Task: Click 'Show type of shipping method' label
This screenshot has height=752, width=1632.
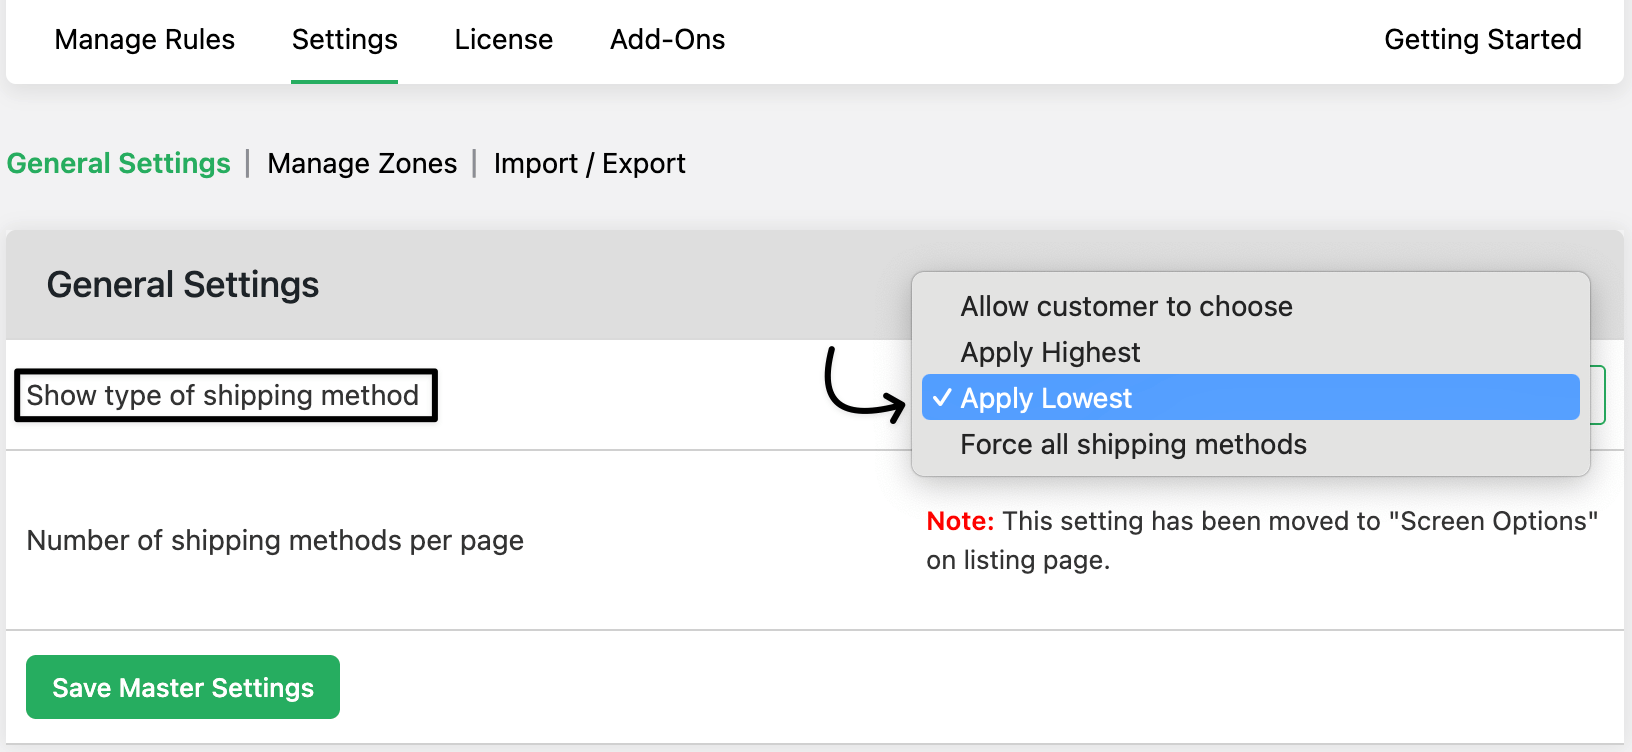Action: click(223, 395)
